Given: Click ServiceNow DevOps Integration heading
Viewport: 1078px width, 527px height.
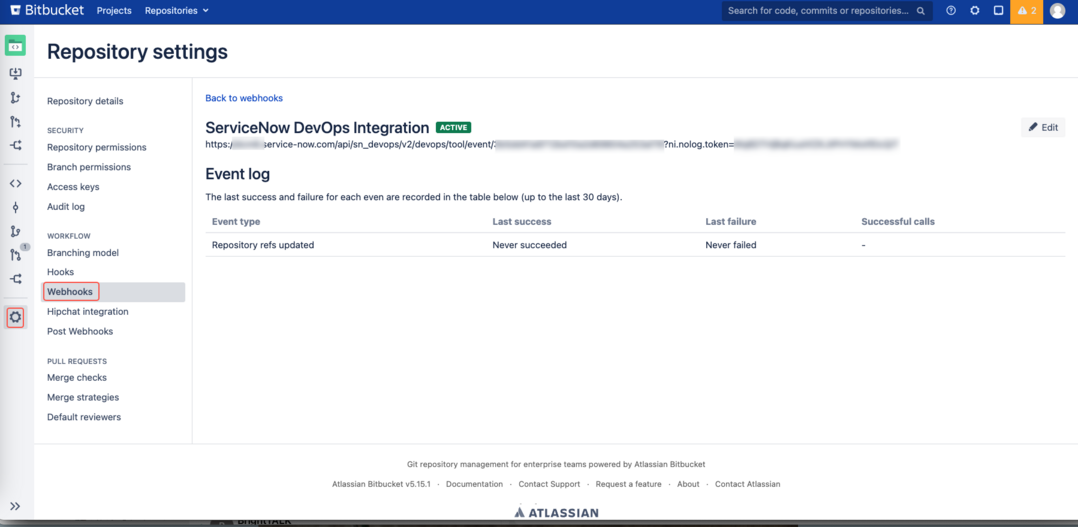Looking at the screenshot, I should point(317,127).
